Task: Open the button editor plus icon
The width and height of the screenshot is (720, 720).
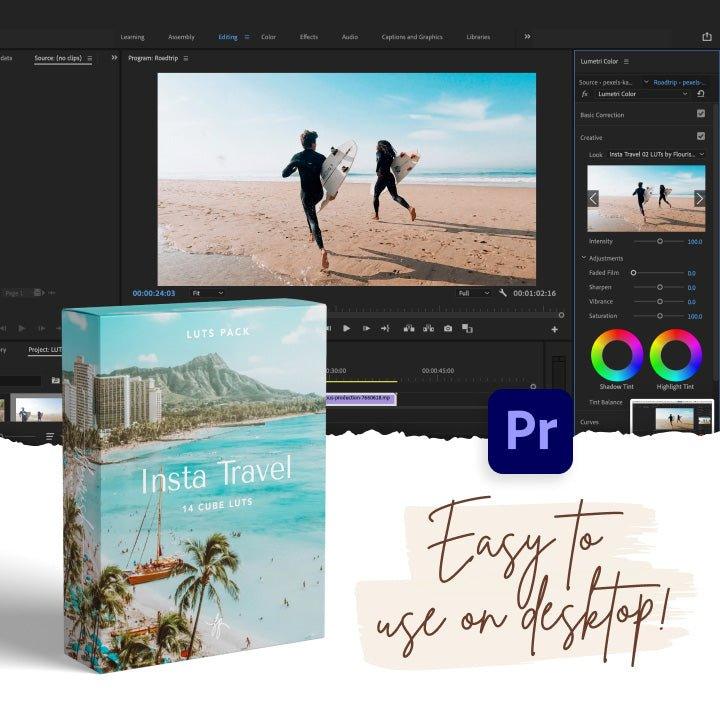Action: (x=554, y=329)
